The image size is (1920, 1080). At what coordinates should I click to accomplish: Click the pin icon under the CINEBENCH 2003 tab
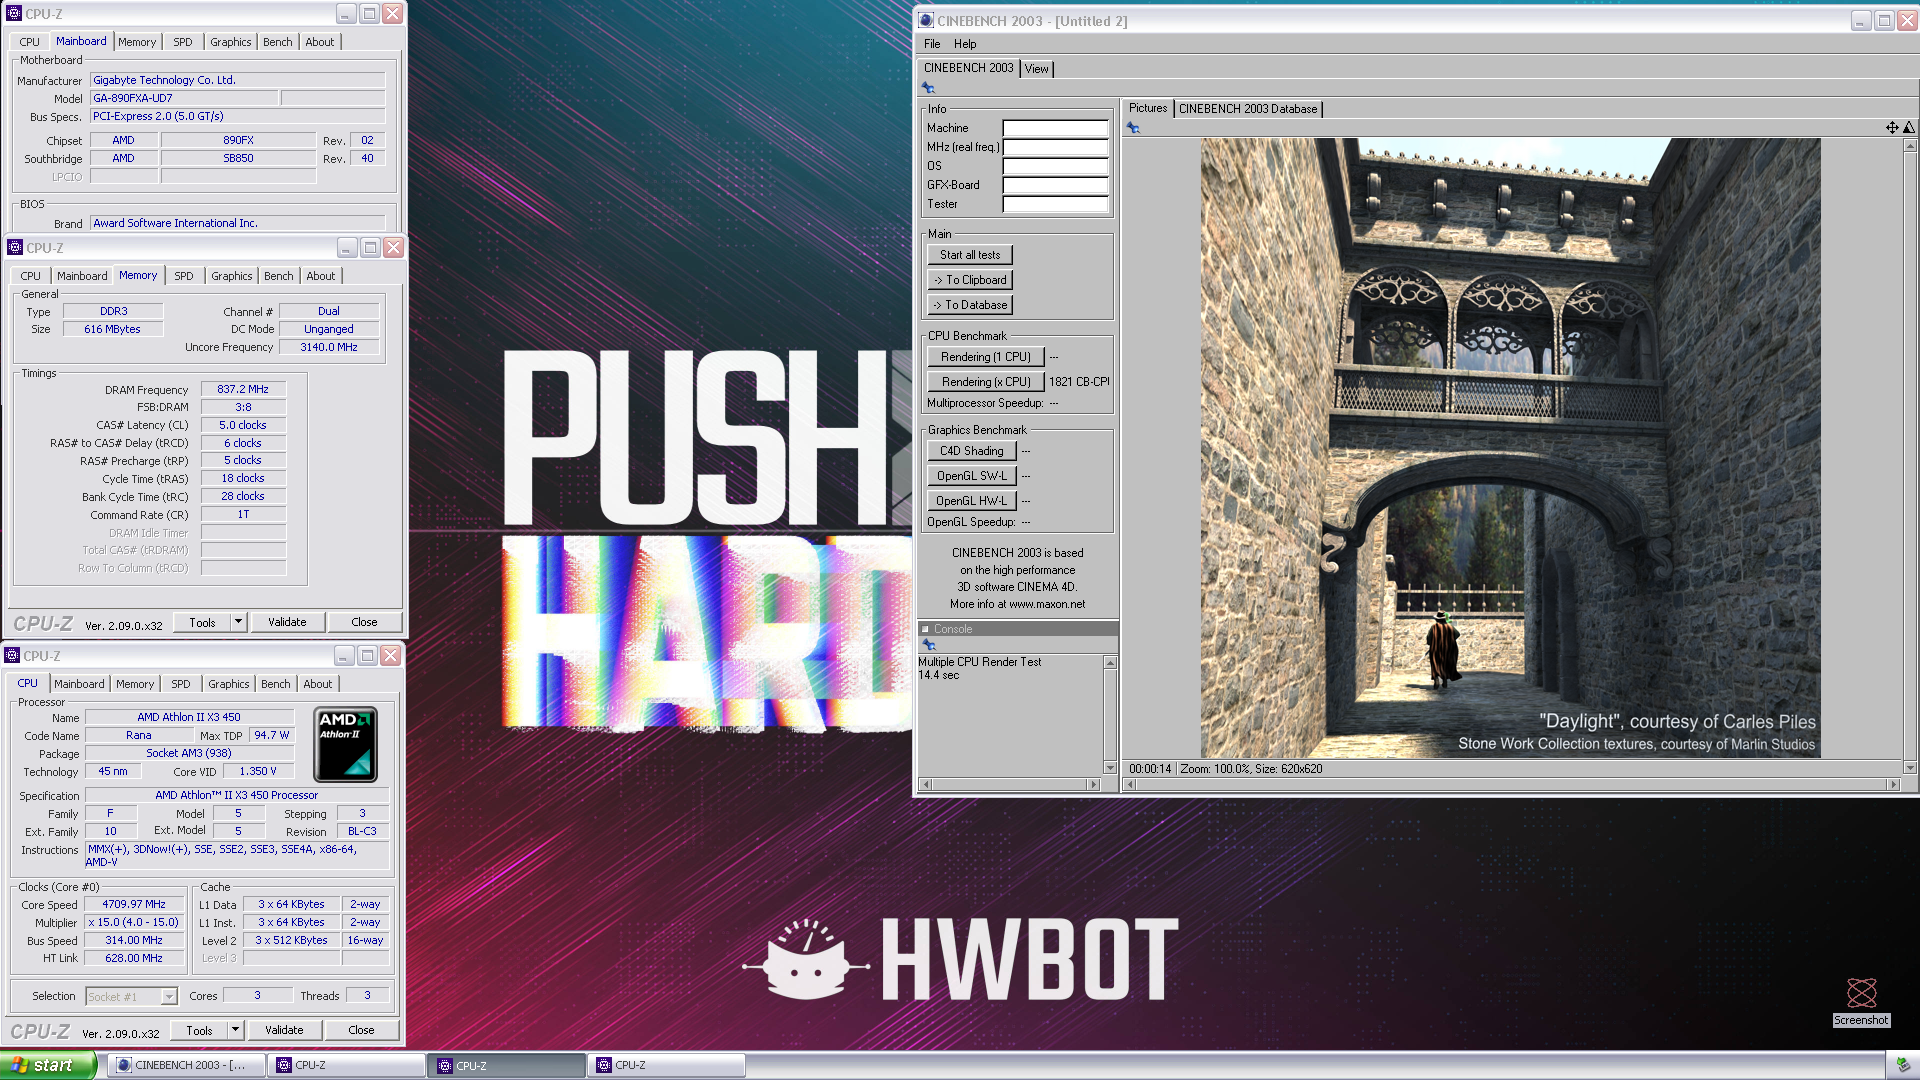928,88
